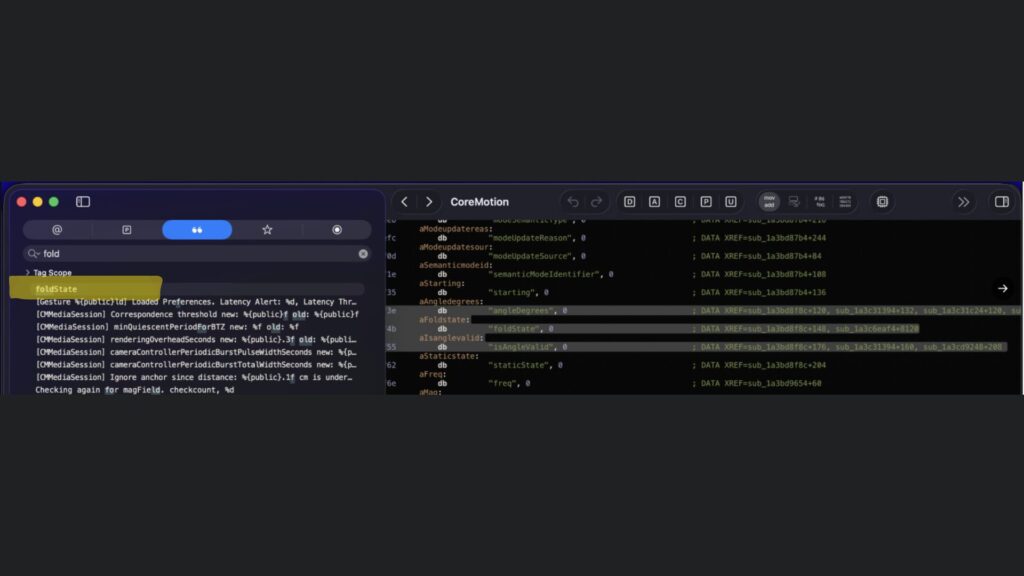
Task: Click the 'aFoldstate:' label in disassembly
Action: pos(445,320)
